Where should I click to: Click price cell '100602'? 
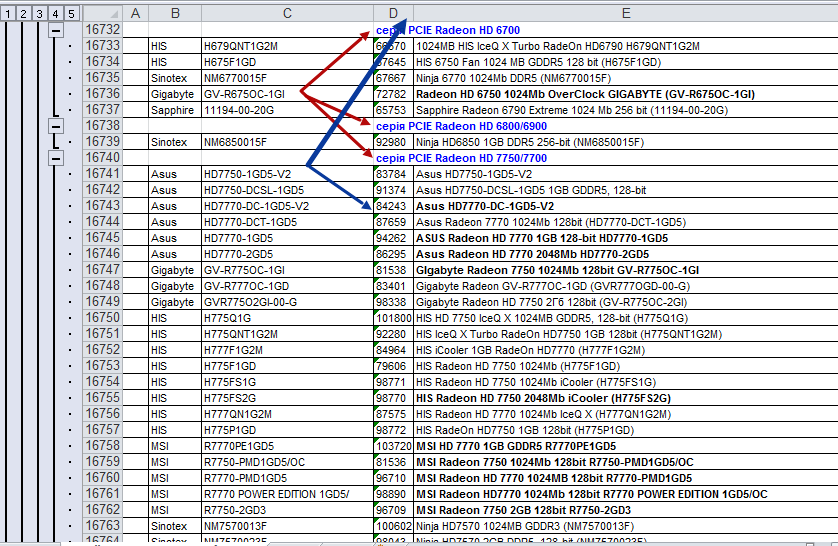[x=393, y=527]
